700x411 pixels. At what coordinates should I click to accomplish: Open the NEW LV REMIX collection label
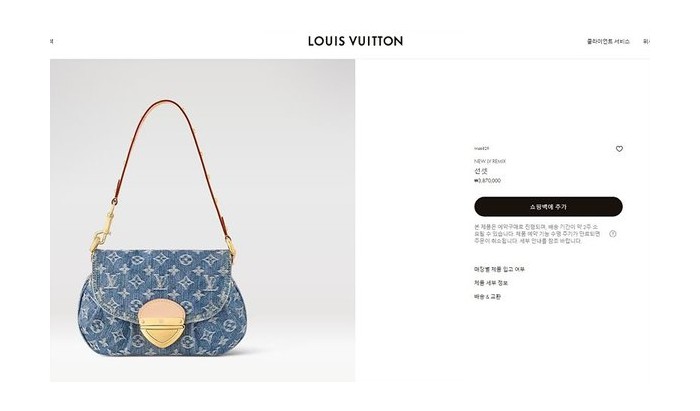(490, 161)
